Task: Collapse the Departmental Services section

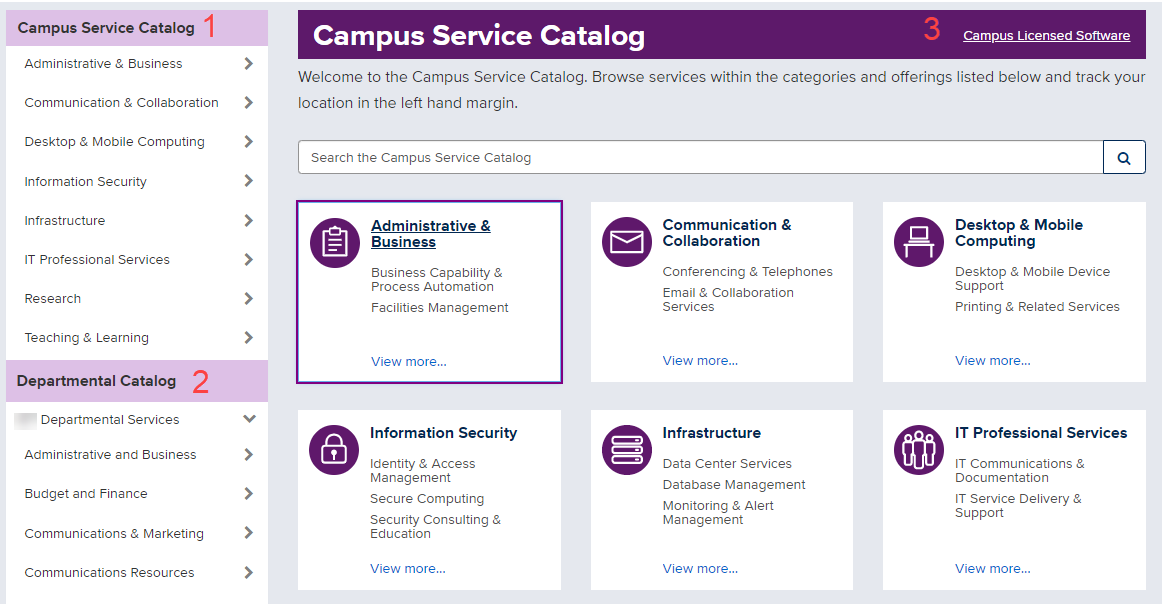Action: [249, 419]
